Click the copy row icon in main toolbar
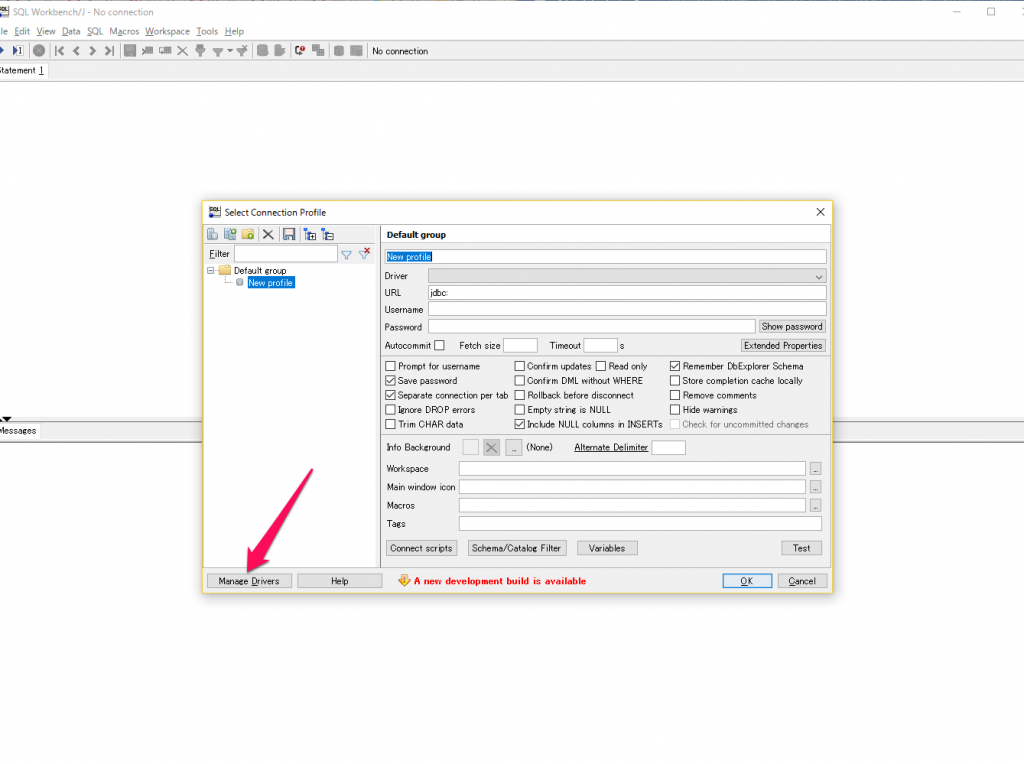The image size is (1024, 764). [x=165, y=50]
